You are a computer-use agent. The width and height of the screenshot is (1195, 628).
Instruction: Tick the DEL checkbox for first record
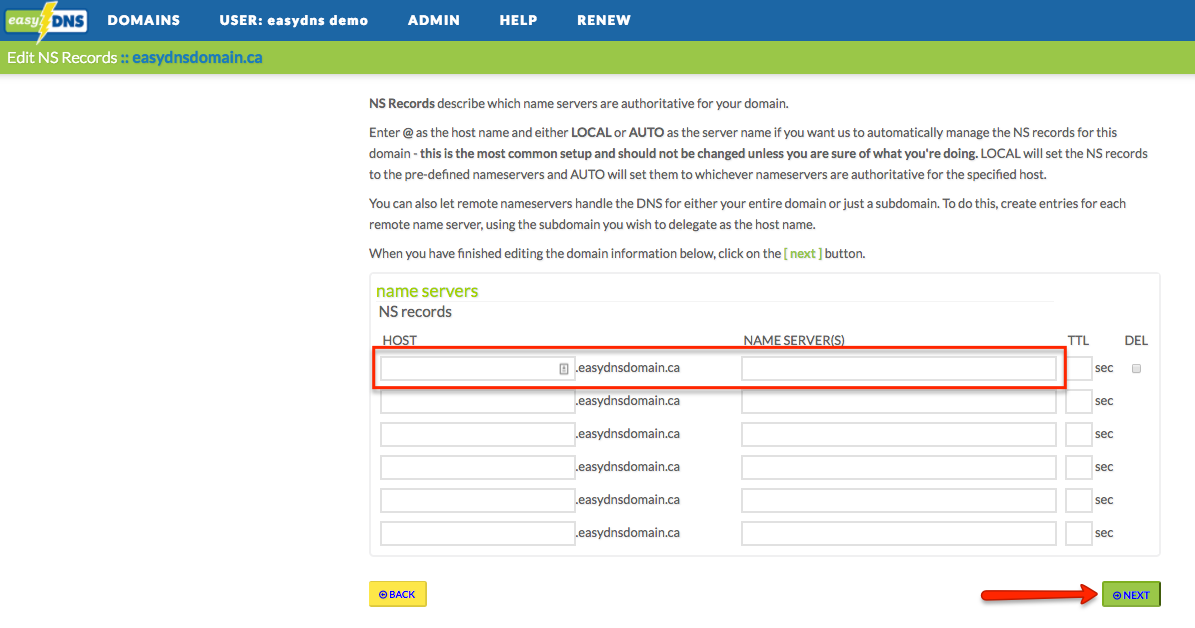(1136, 369)
